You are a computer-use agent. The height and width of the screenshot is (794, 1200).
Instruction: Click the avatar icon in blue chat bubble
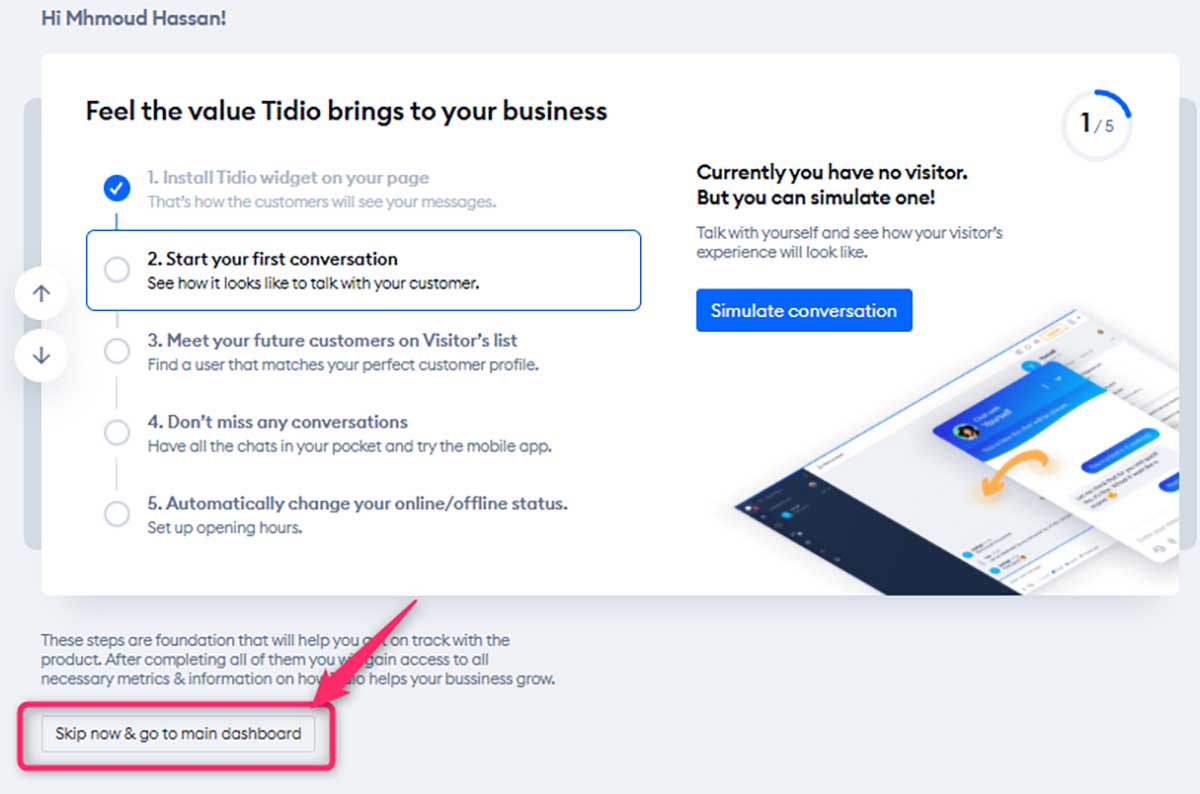pyautogui.click(x=967, y=432)
